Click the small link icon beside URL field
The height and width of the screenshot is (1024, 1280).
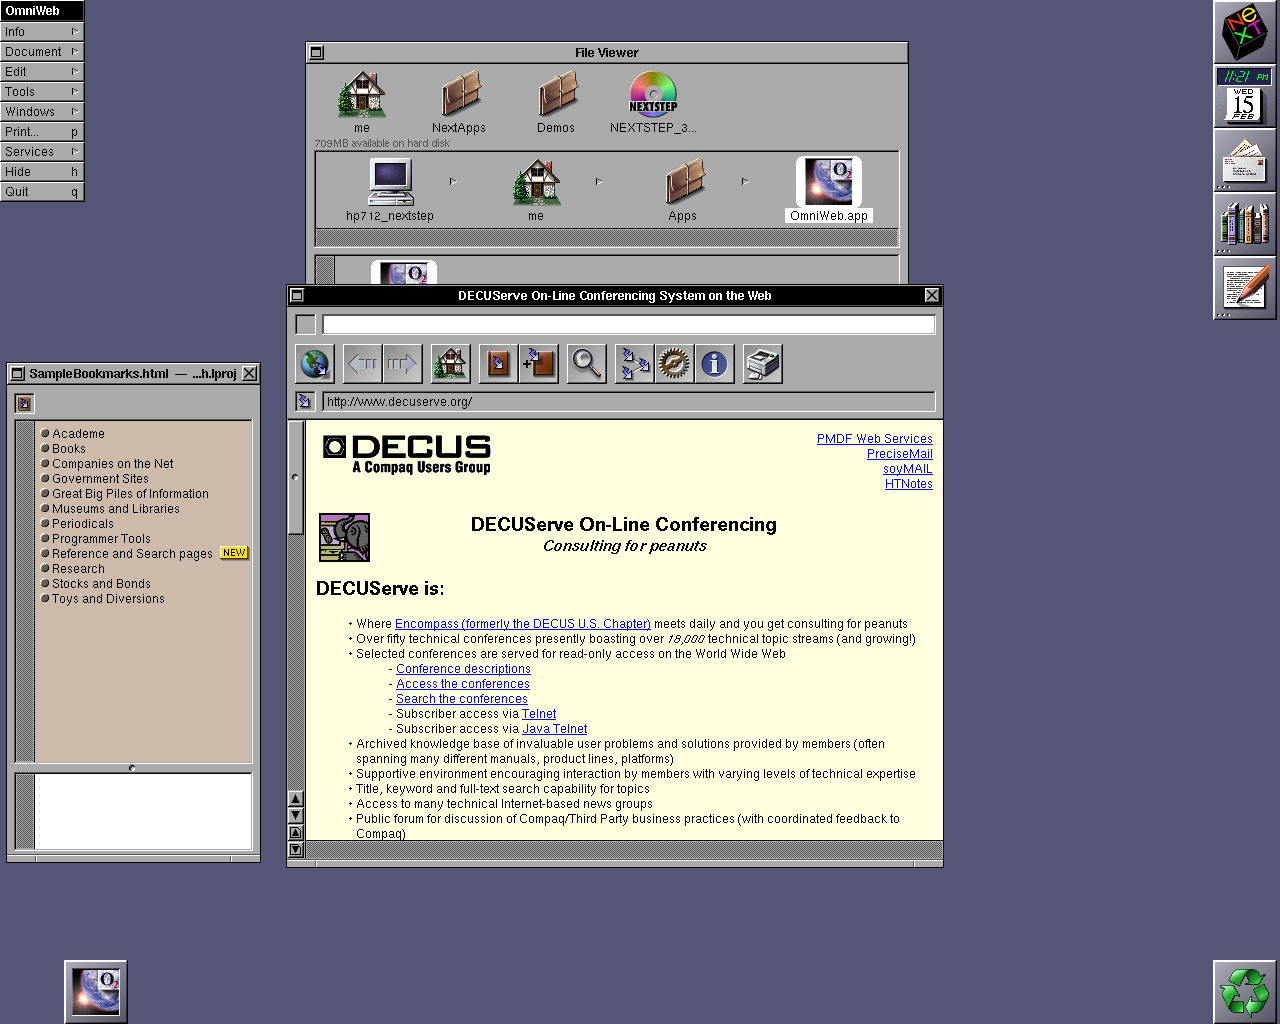305,401
